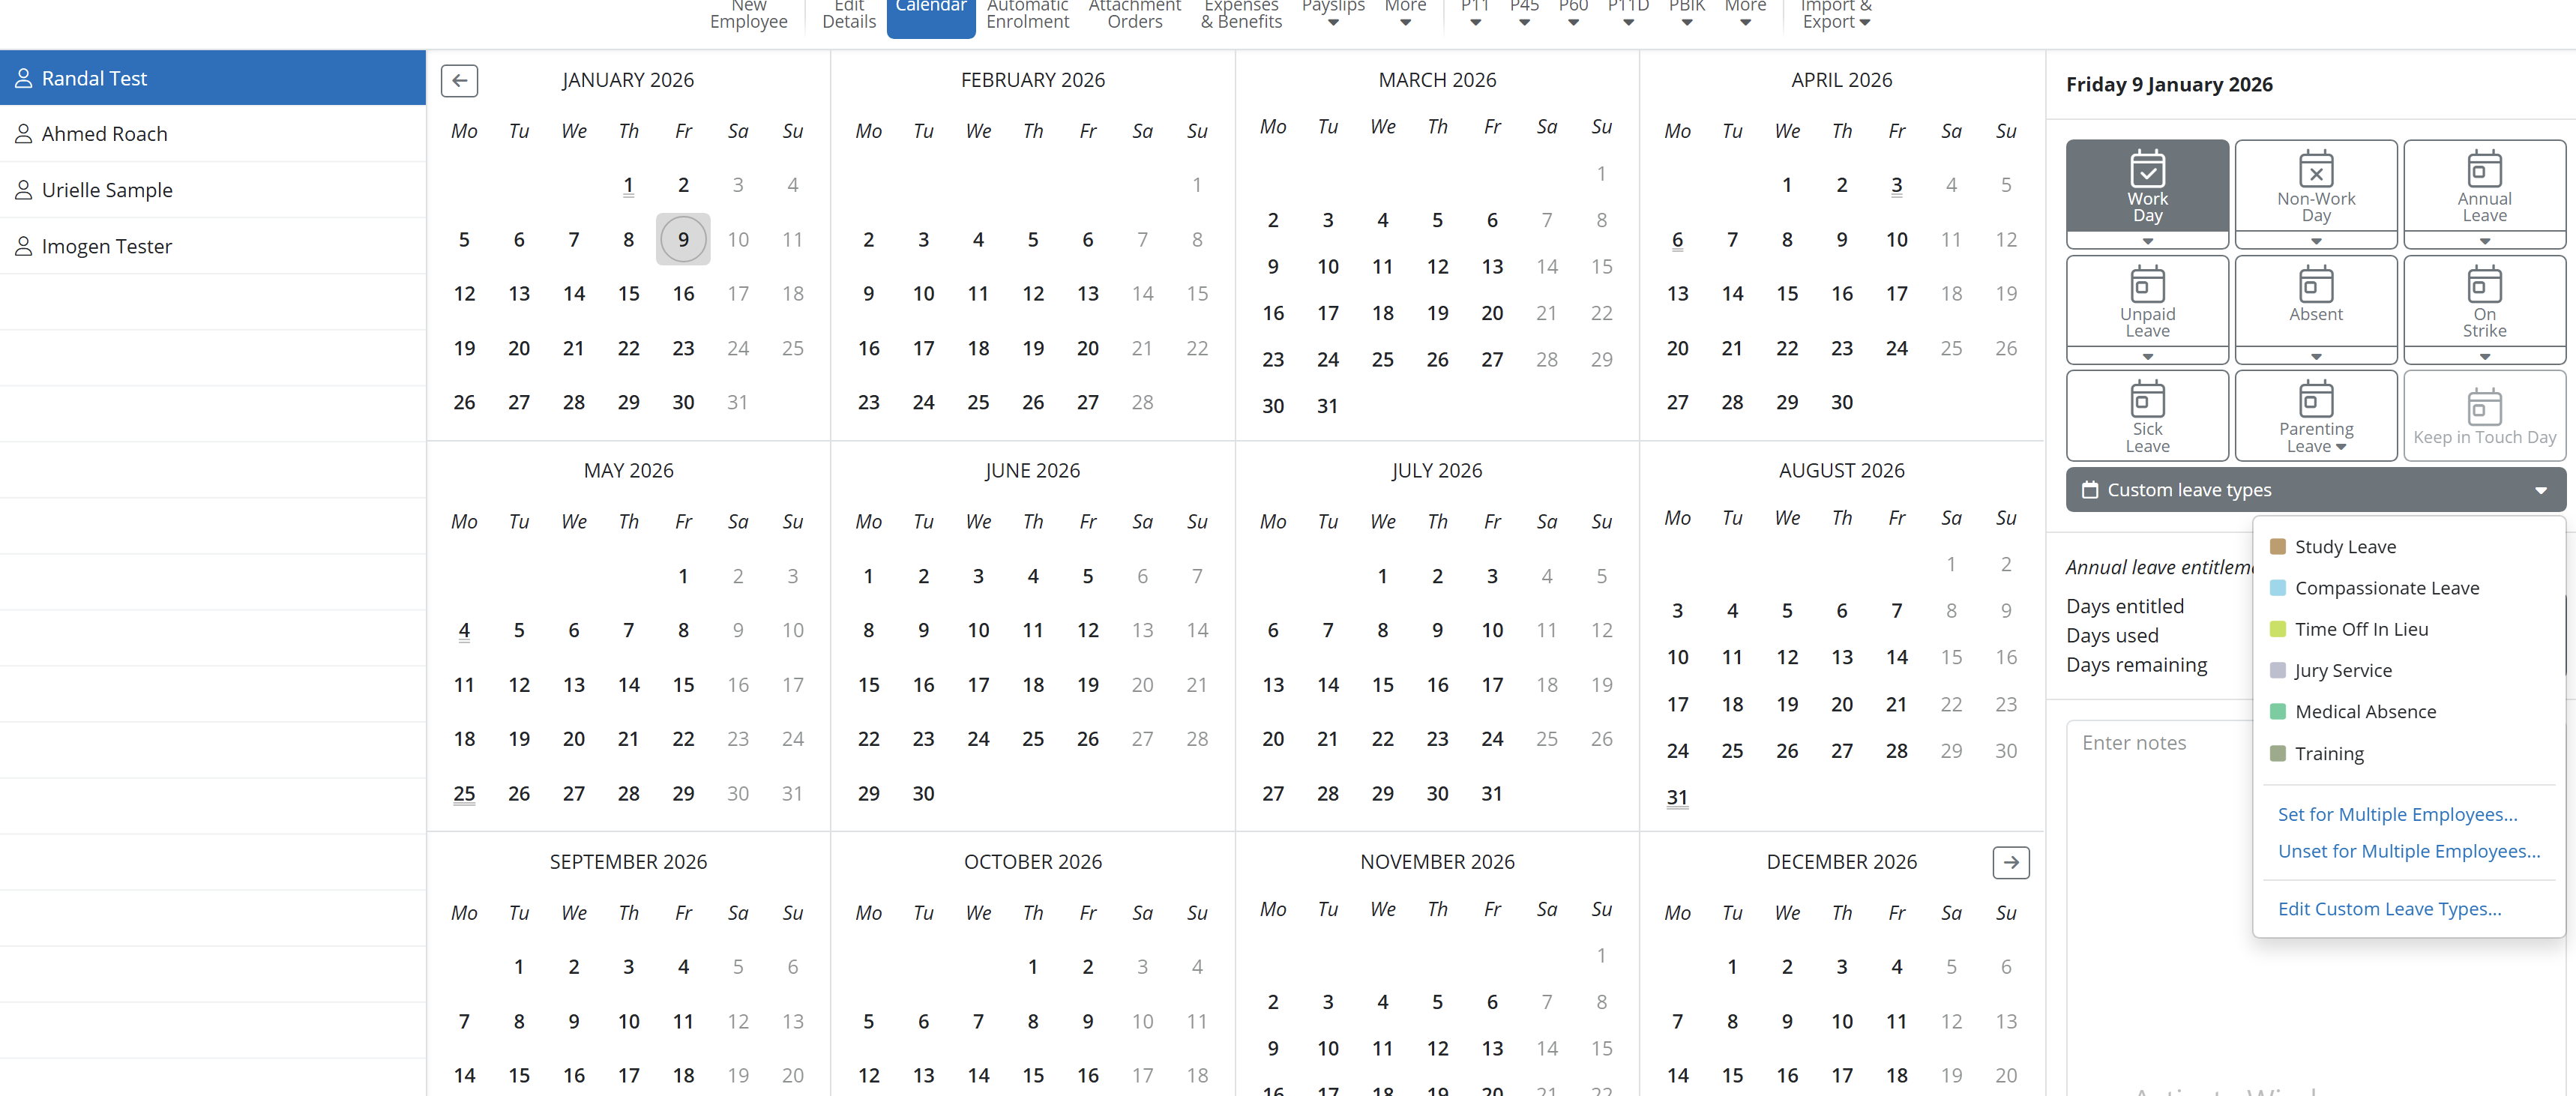This screenshot has width=2576, height=1096.
Task: Mark day as Unpaid Leave
Action: (2147, 302)
